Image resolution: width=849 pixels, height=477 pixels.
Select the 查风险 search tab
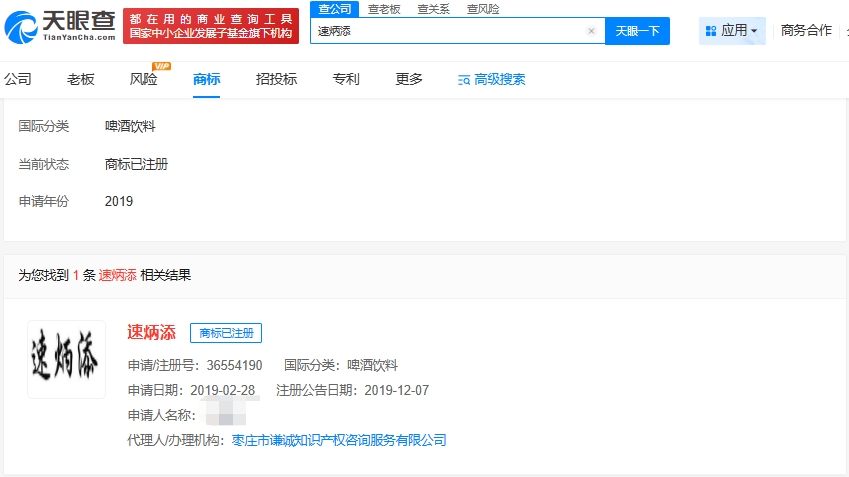pyautogui.click(x=483, y=9)
